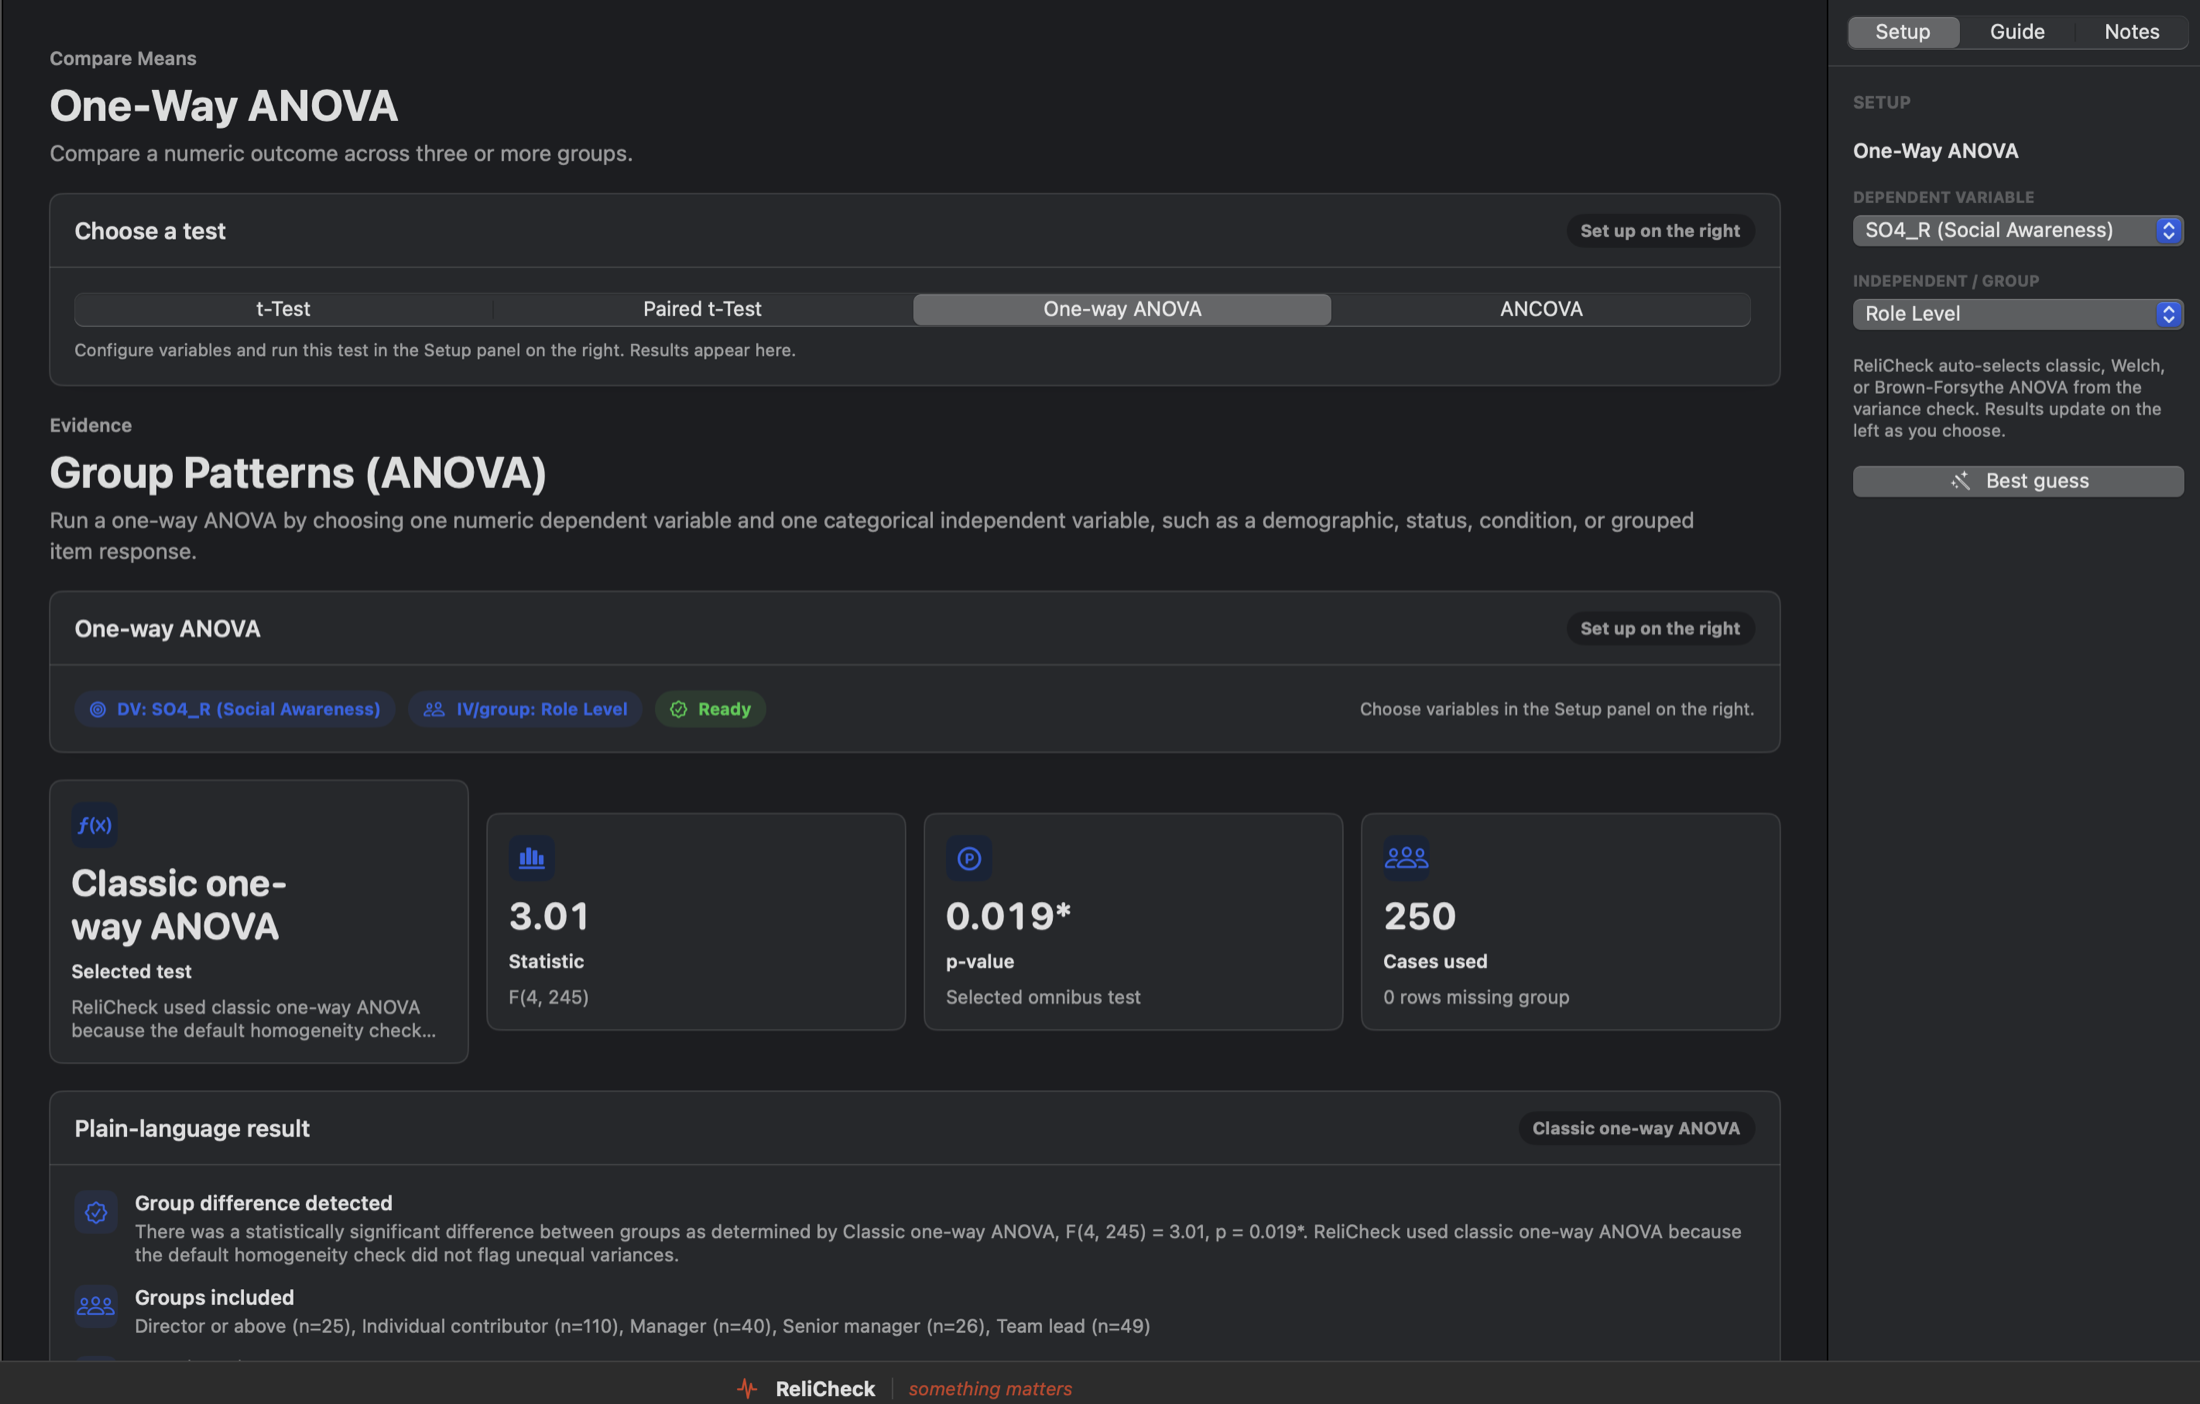This screenshot has width=2200, height=1404.
Task: Click the Best guess button
Action: tap(2018, 481)
